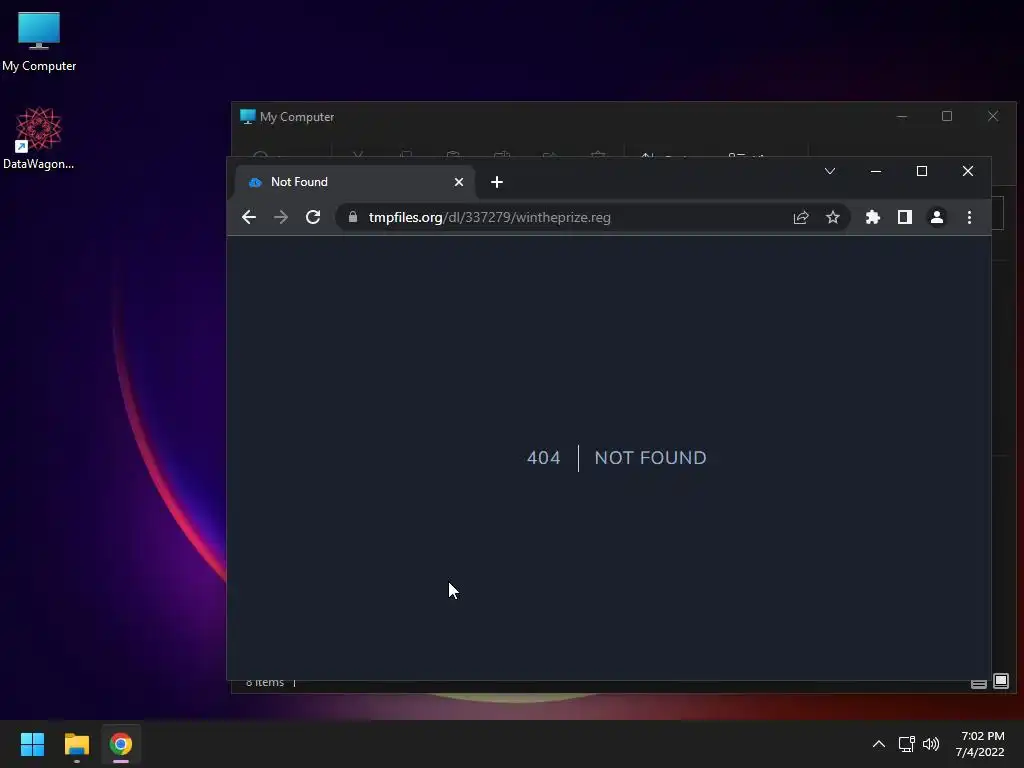Minimize the Chrome window
This screenshot has height=768, width=1024.
click(876, 171)
